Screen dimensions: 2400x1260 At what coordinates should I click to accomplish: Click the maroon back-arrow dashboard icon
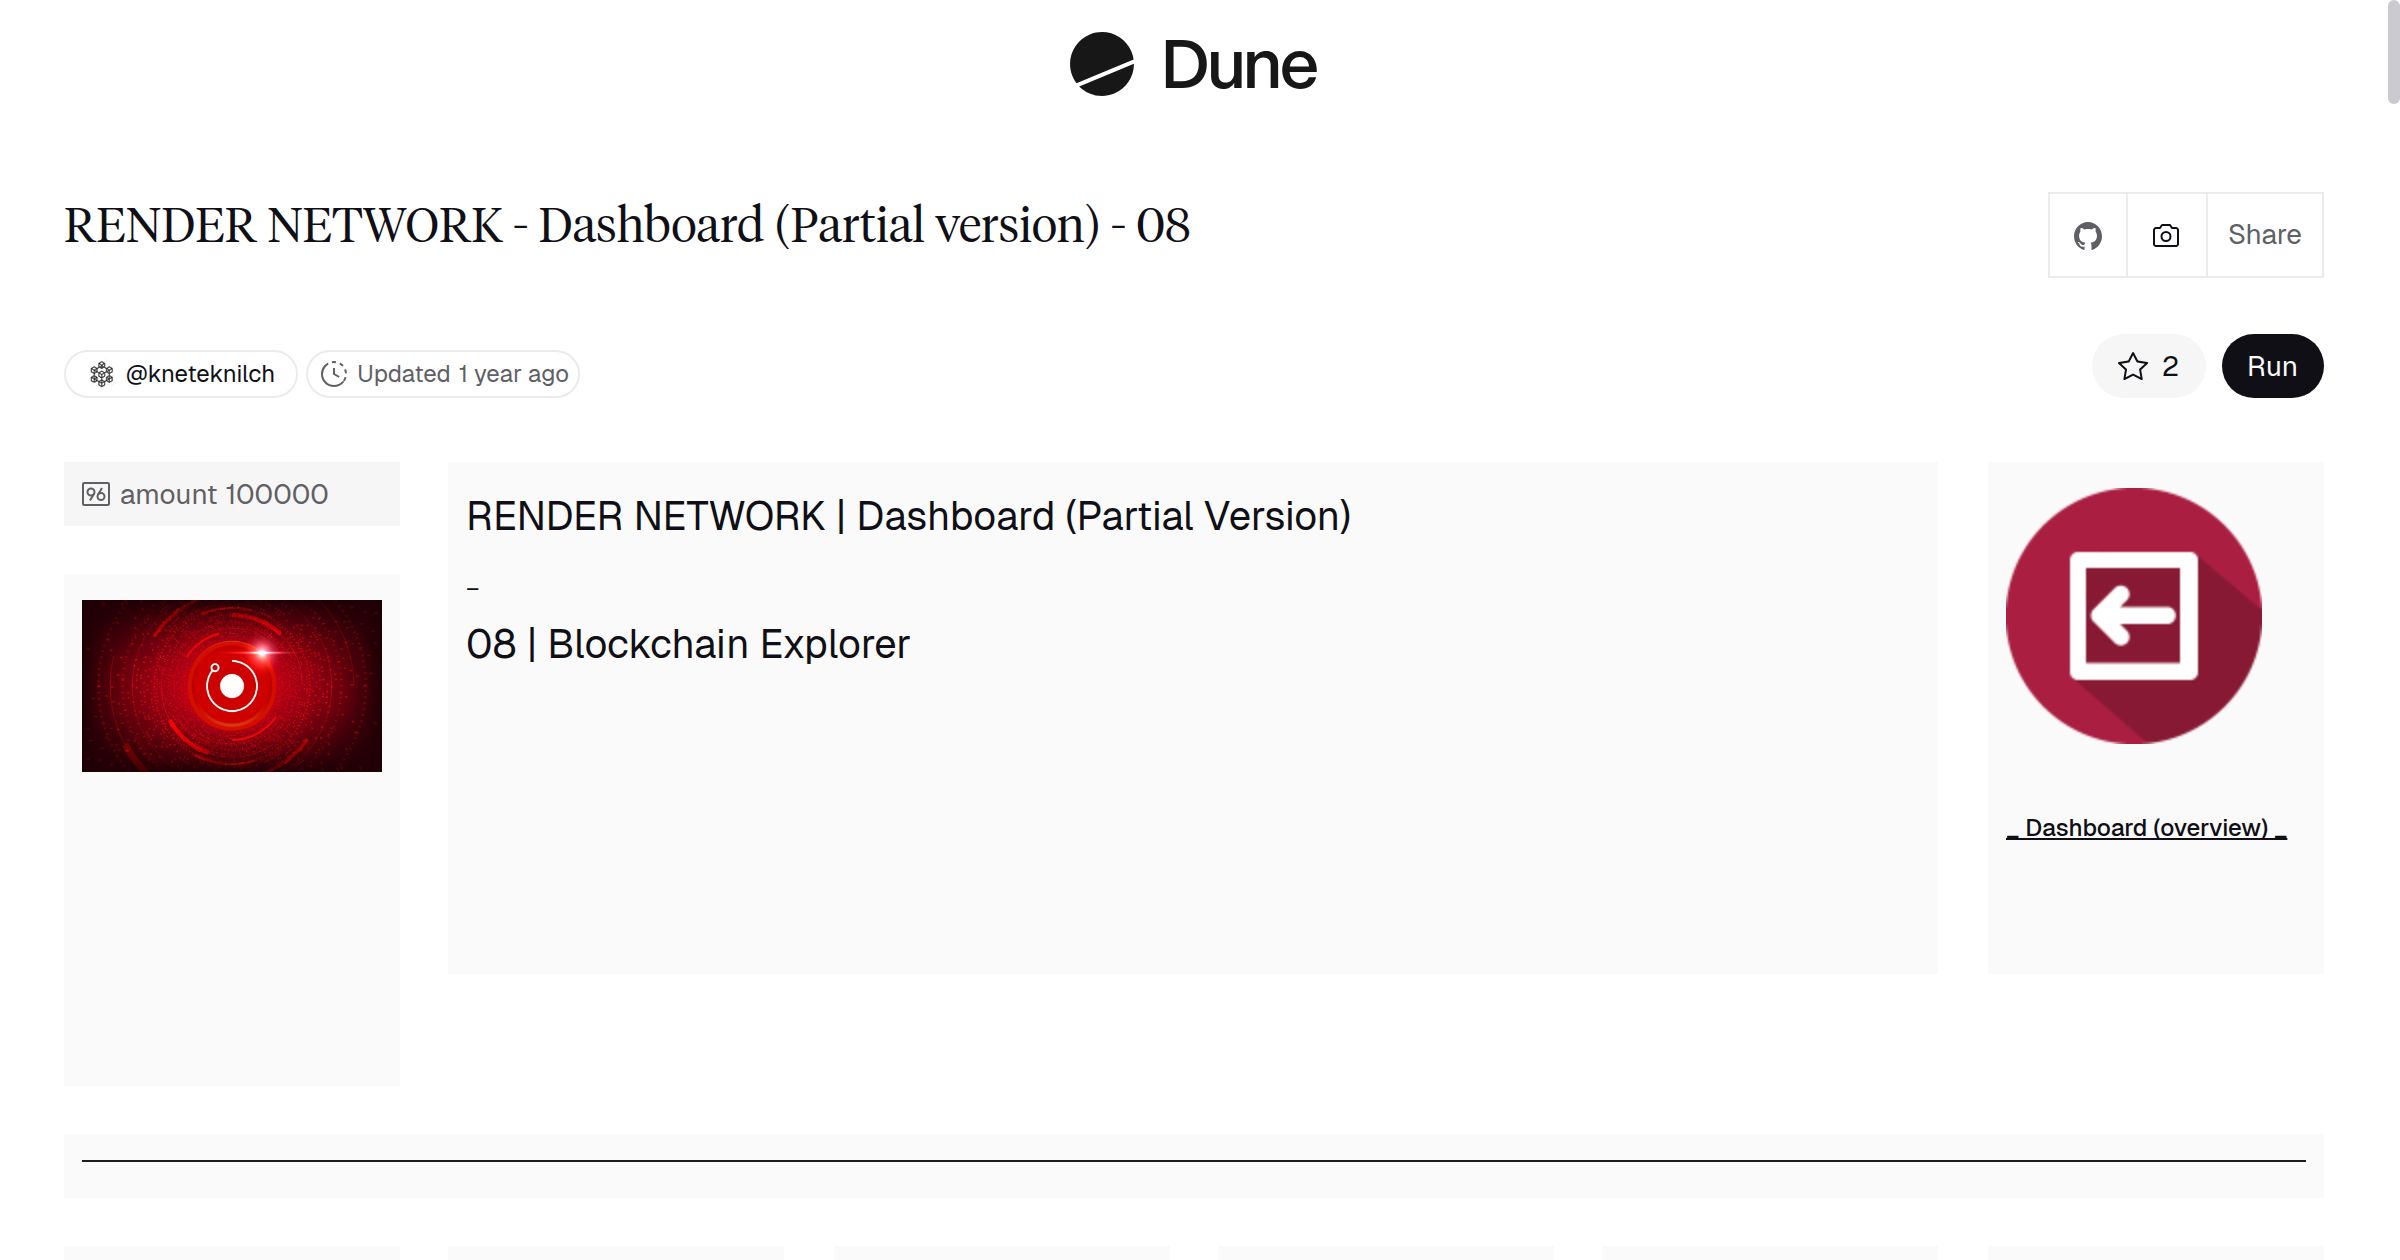(x=2132, y=618)
